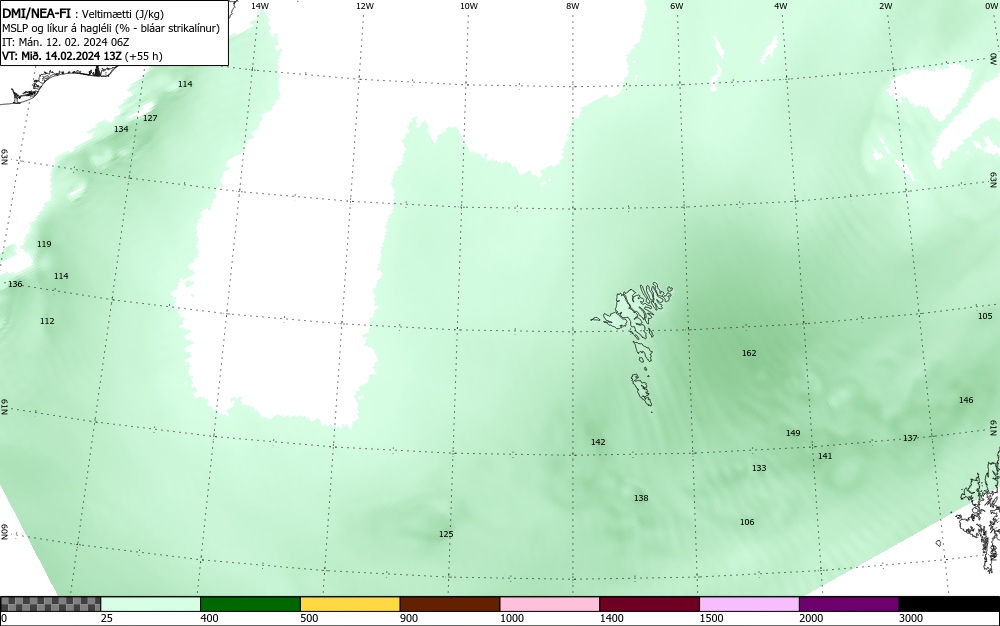Click the 133 value on the map

tap(759, 469)
